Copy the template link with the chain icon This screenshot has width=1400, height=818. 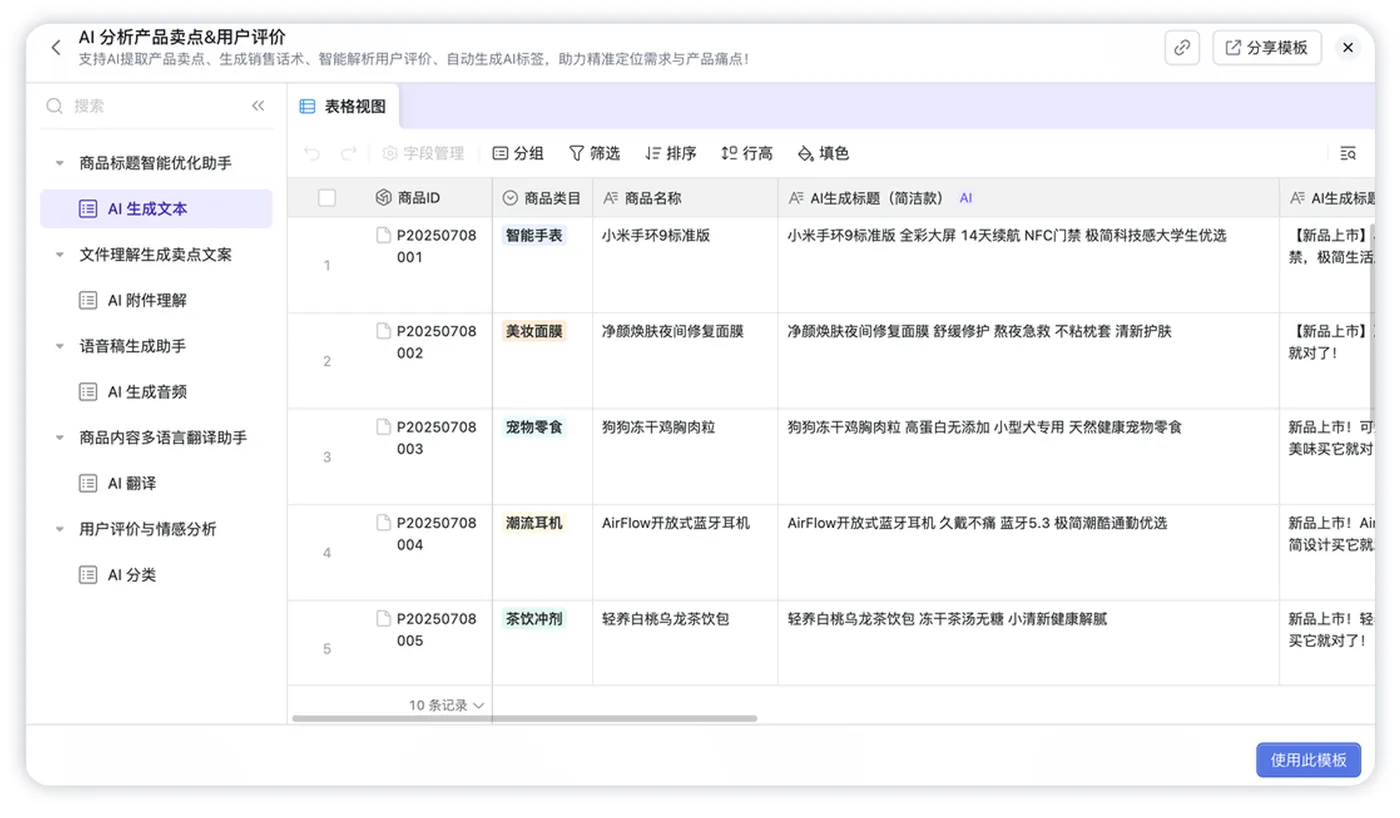click(1182, 47)
